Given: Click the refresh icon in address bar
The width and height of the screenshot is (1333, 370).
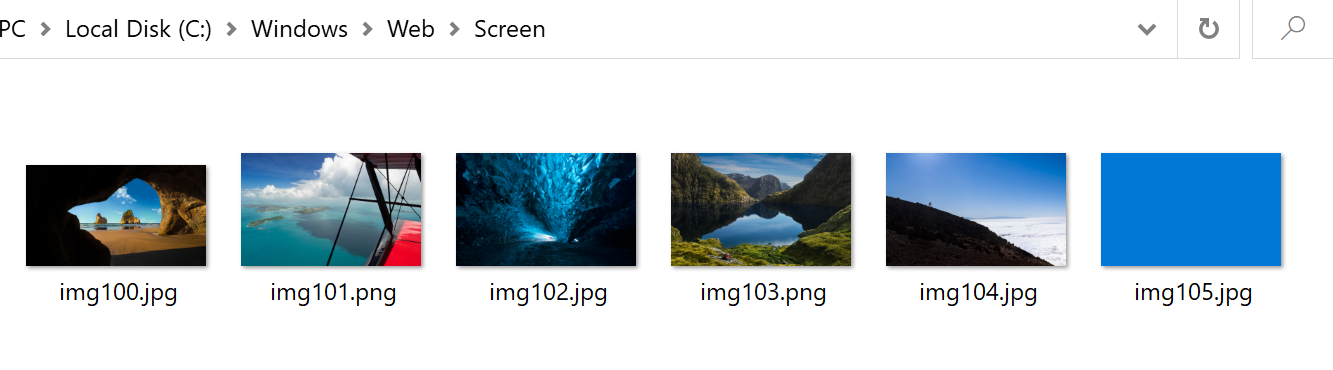Looking at the screenshot, I should [1209, 29].
